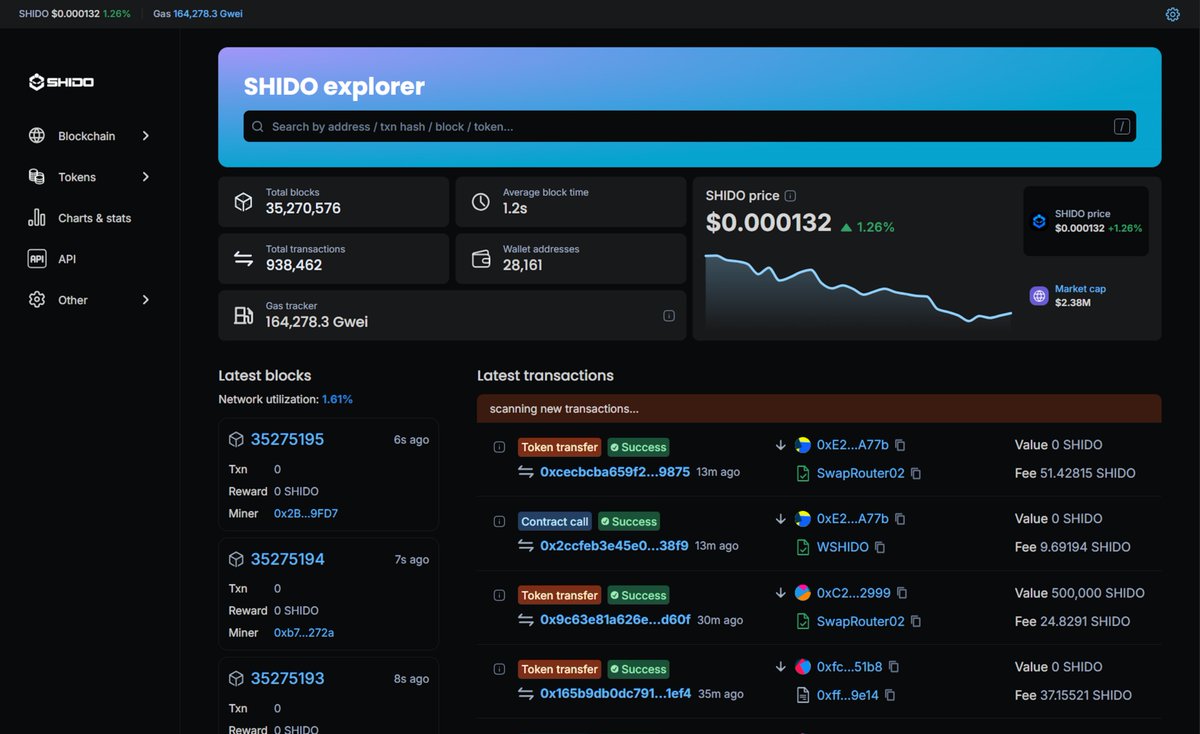Click the Tokens coins icon
This screenshot has height=734, width=1200.
click(x=37, y=176)
